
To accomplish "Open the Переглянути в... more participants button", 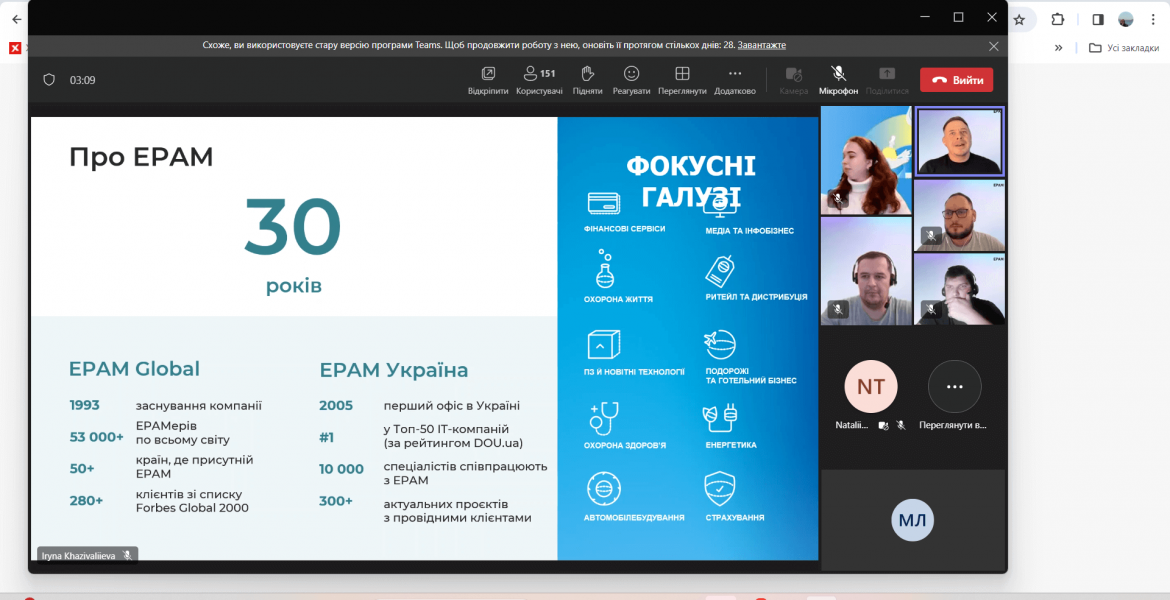I will pyautogui.click(x=954, y=387).
